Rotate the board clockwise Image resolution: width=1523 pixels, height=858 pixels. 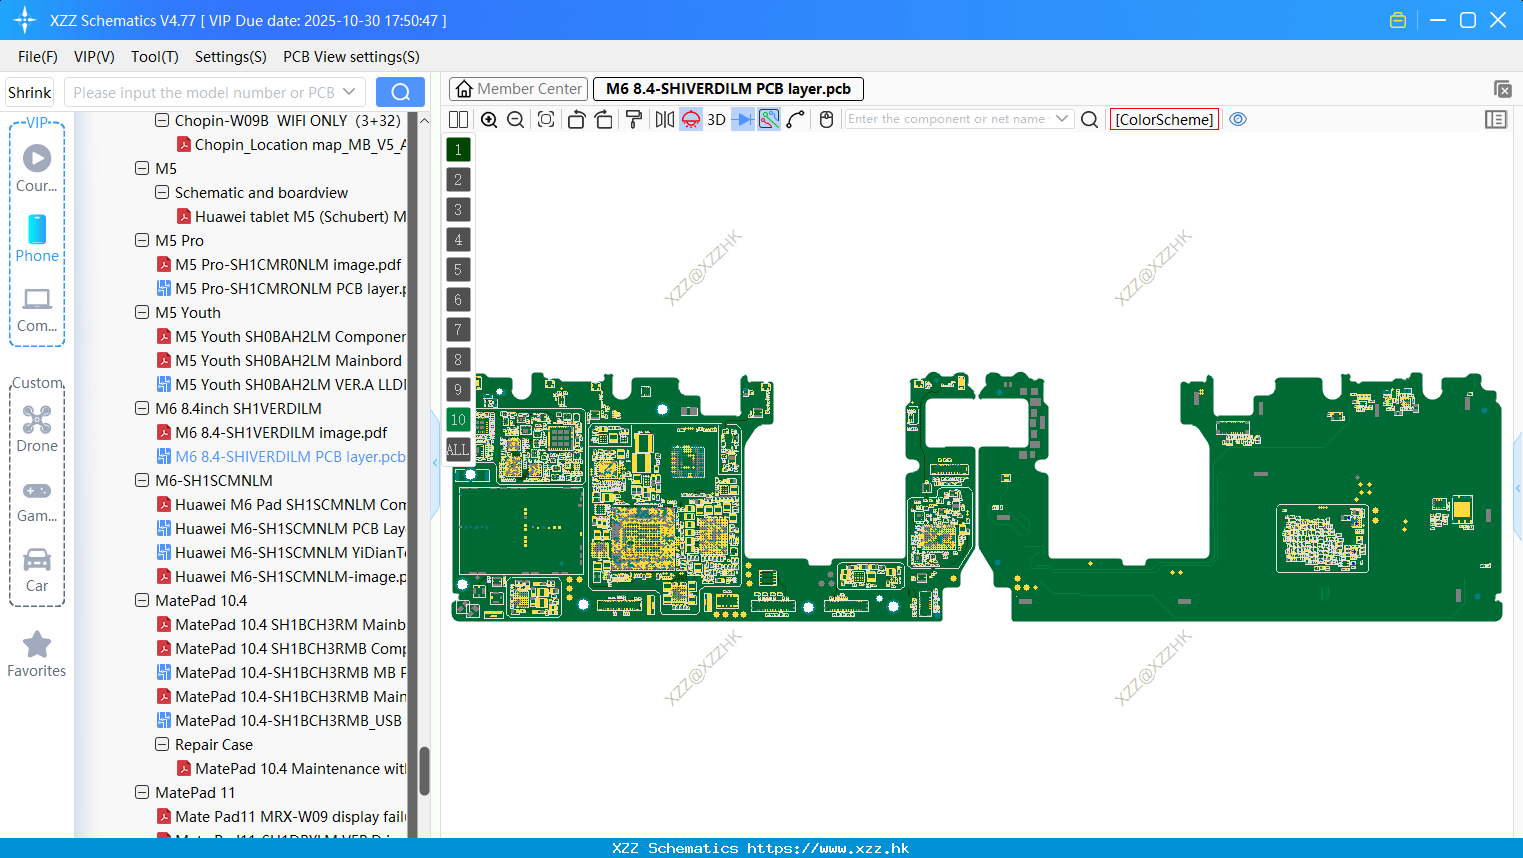[604, 119]
